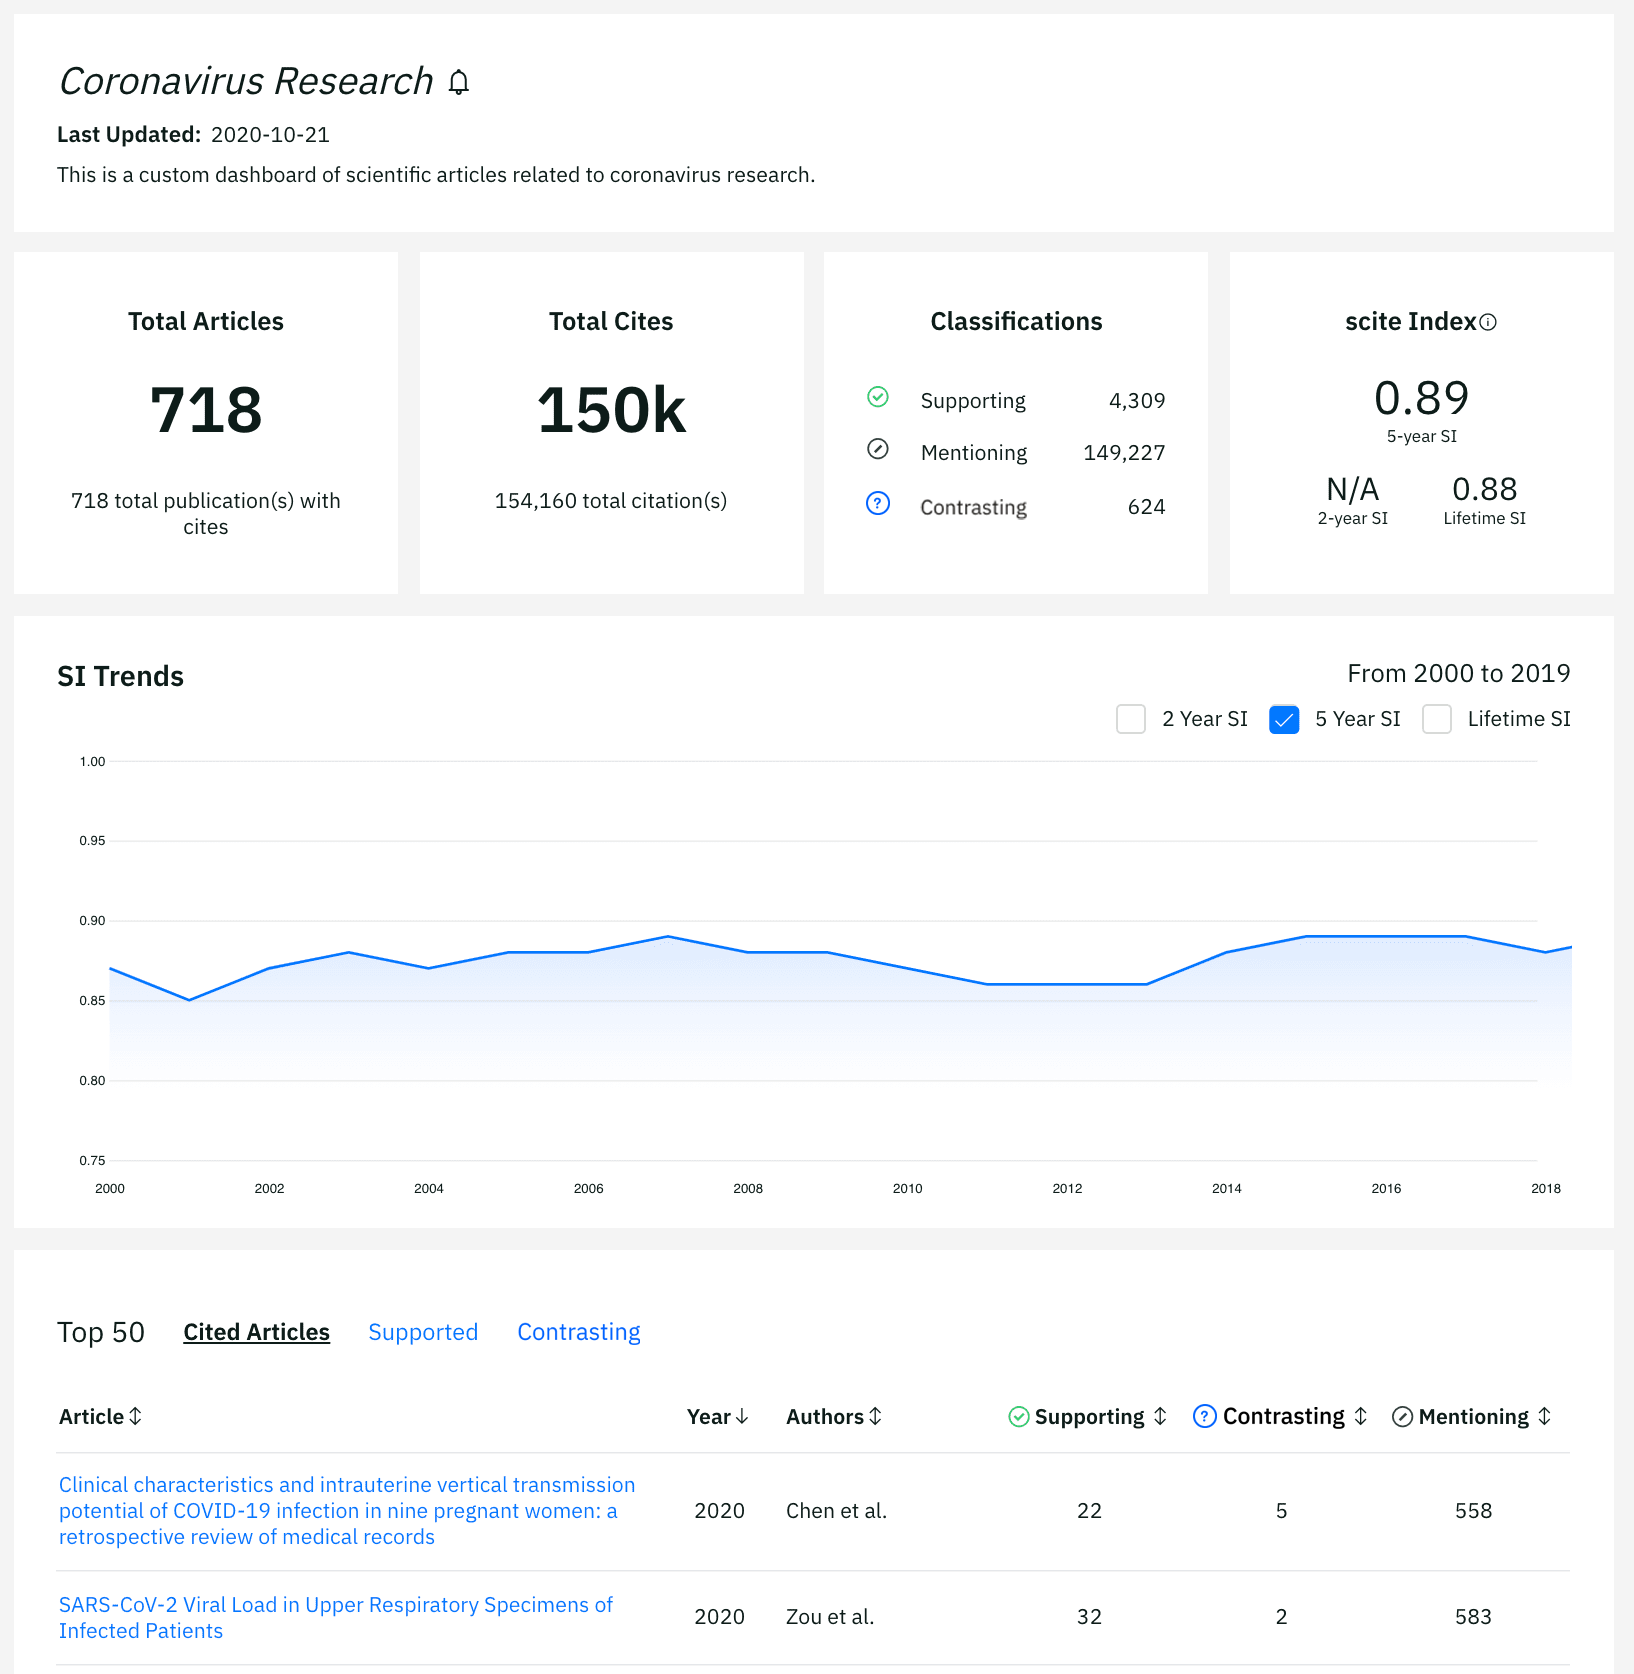Toggle the Supporting column sort arrows
This screenshot has height=1674, width=1634.
coord(1160,1417)
